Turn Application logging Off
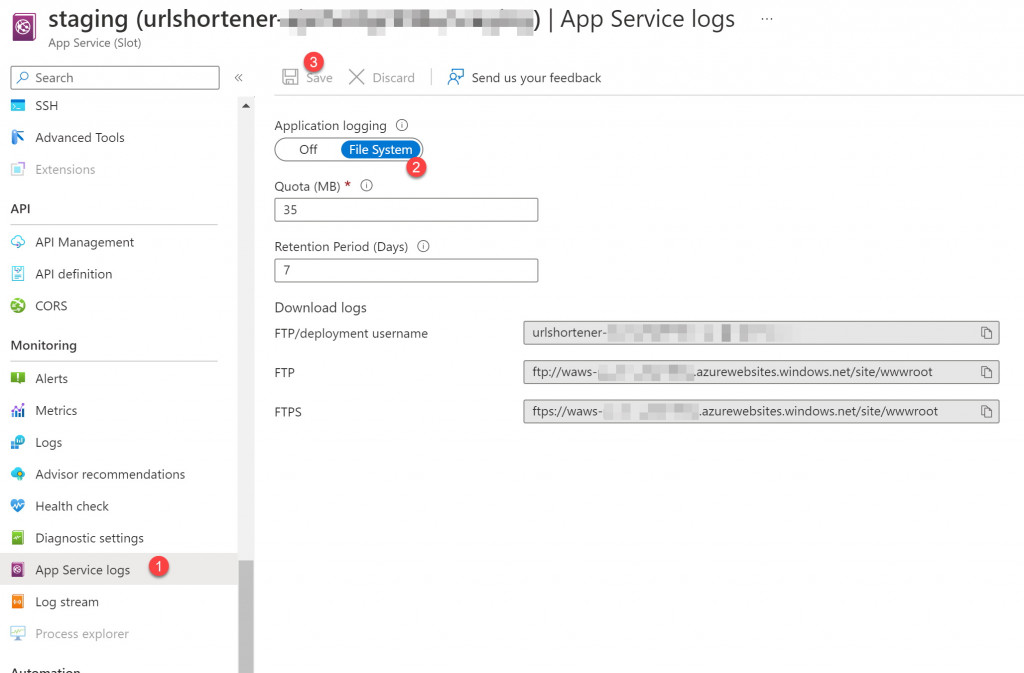 (308, 149)
